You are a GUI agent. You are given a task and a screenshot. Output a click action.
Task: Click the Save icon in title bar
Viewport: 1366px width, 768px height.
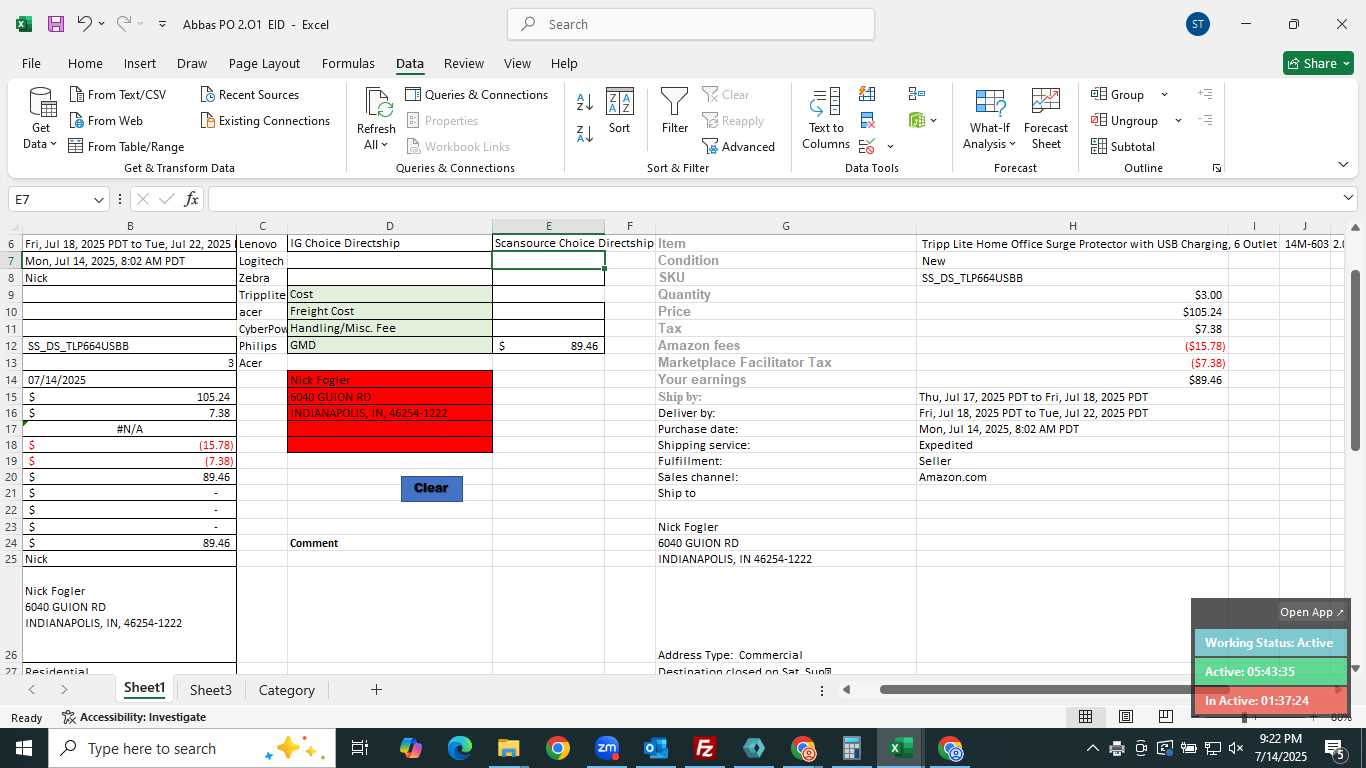tap(56, 24)
